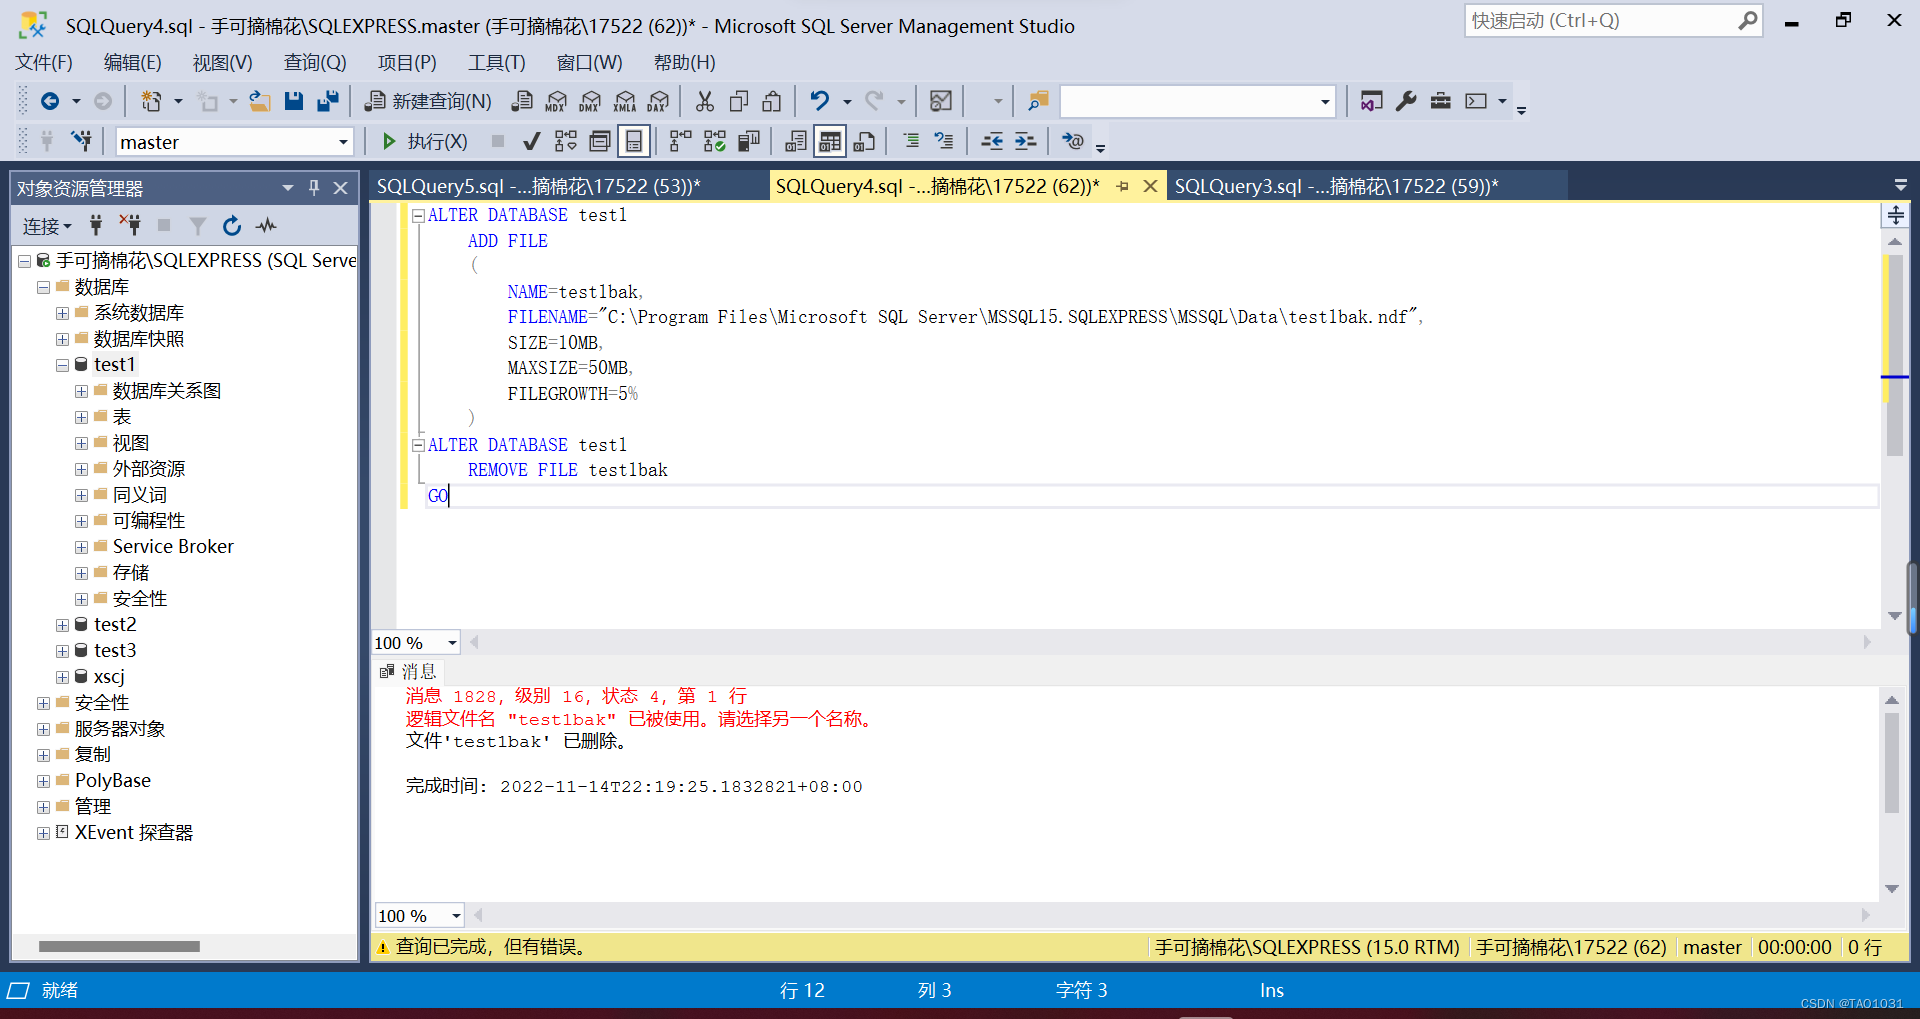Click the editor vertical scrollbar thumb
The height and width of the screenshot is (1019, 1920).
click(x=1894, y=357)
